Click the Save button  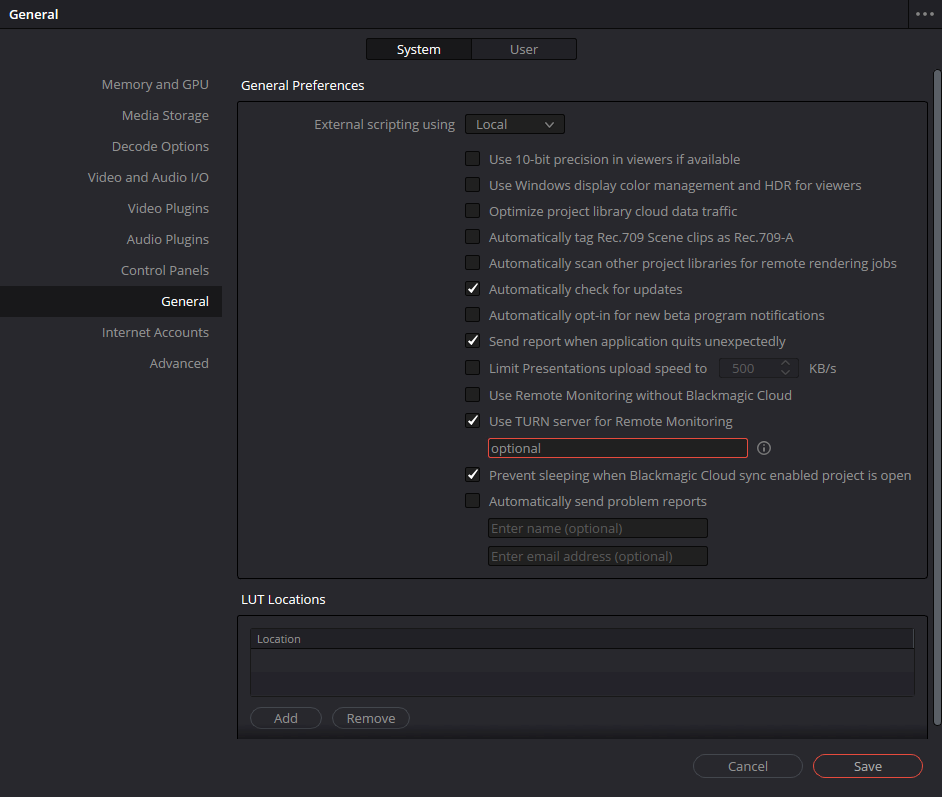868,766
